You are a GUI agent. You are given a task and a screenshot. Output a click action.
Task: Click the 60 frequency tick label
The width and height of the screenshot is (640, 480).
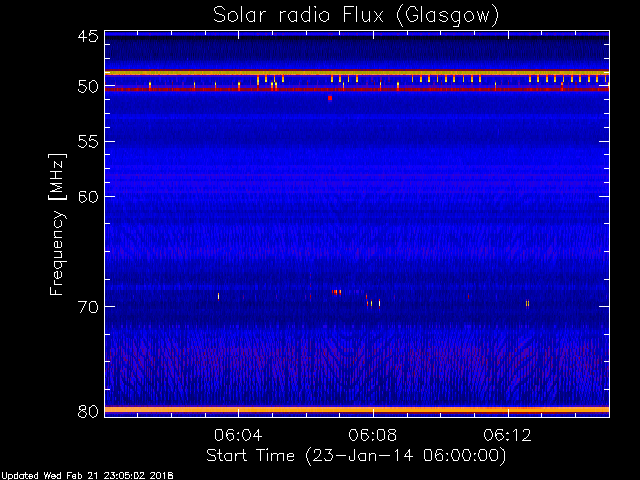click(88, 197)
